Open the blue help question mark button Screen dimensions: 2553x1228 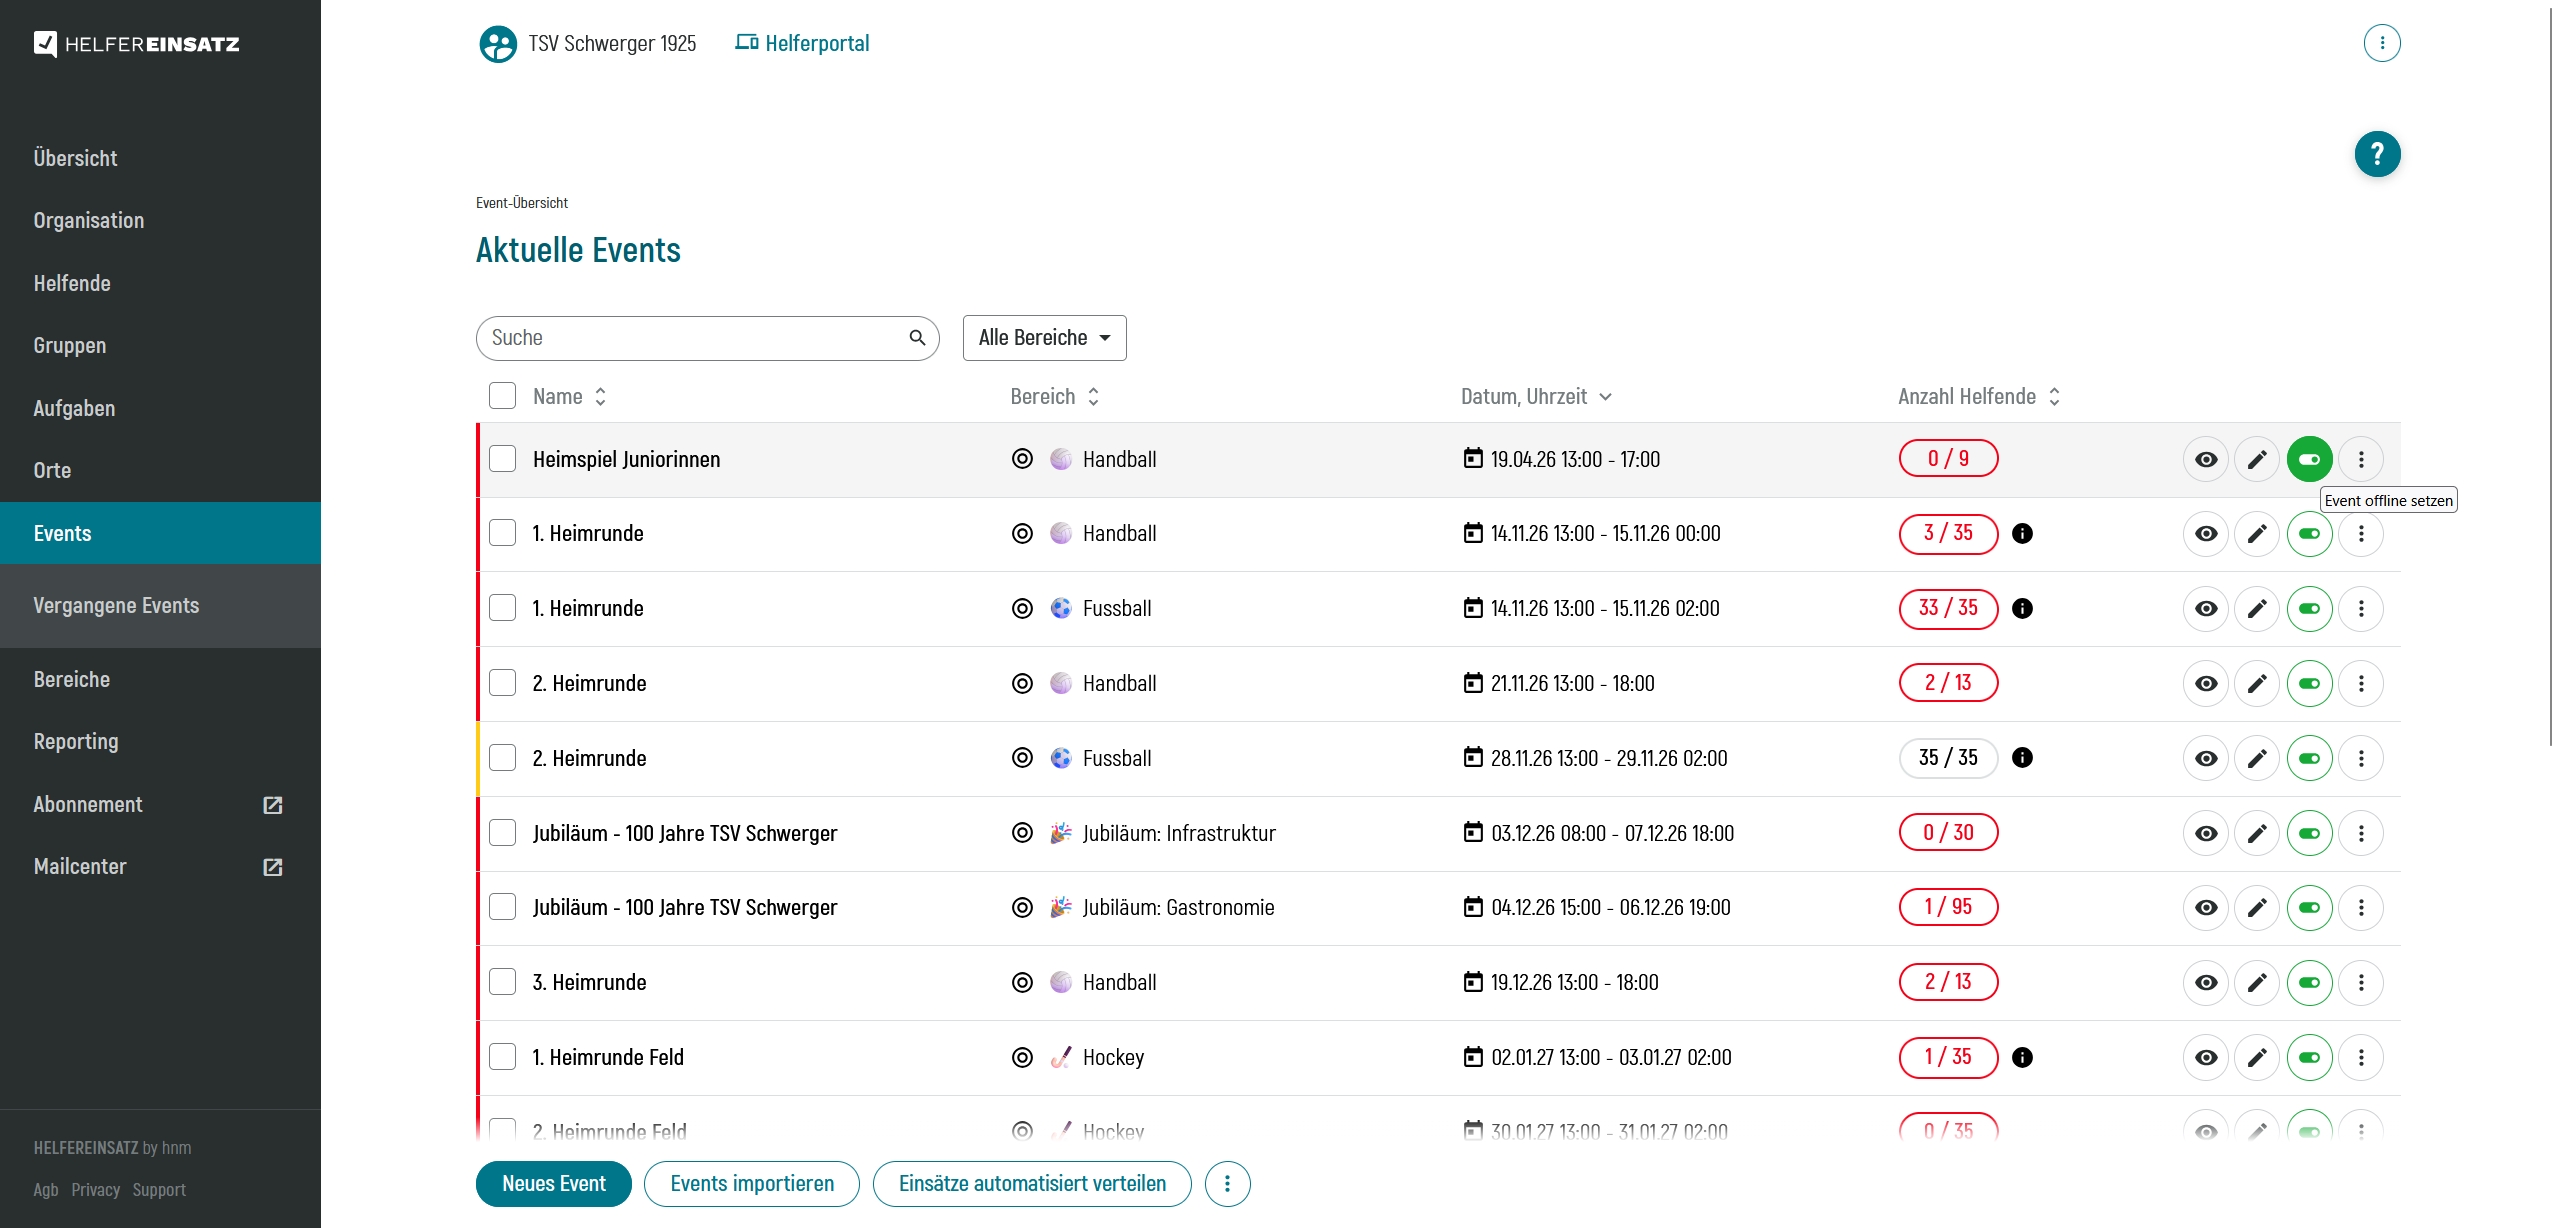click(2377, 154)
